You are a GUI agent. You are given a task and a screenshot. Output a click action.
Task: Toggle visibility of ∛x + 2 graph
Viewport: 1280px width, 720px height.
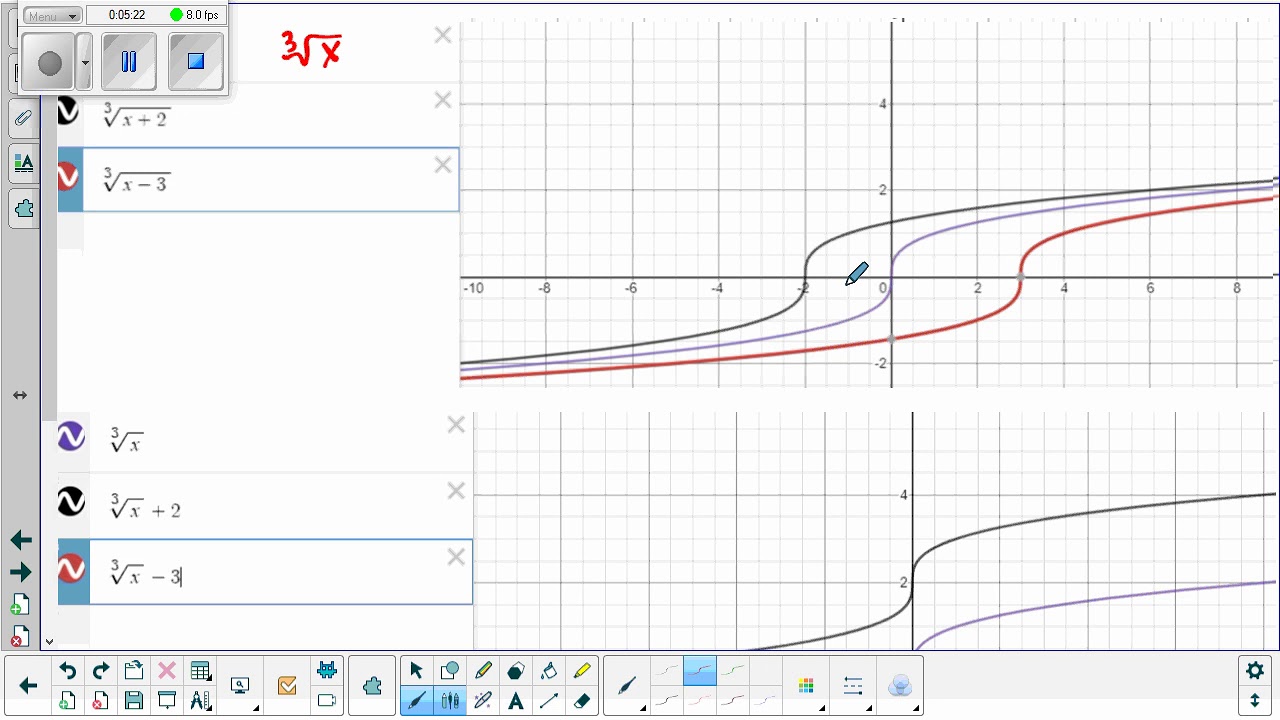click(71, 502)
